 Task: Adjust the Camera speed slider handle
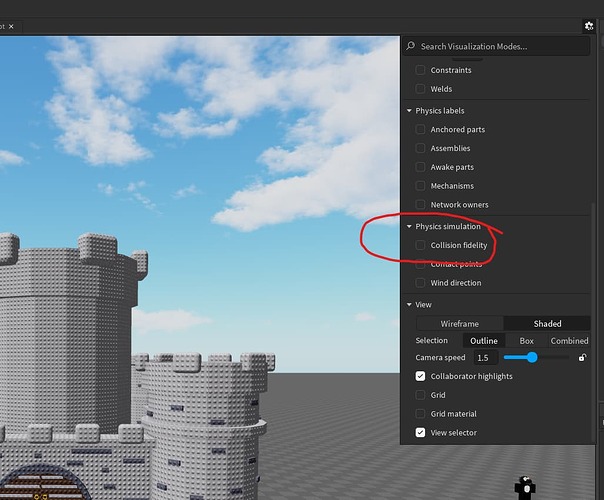(532, 357)
